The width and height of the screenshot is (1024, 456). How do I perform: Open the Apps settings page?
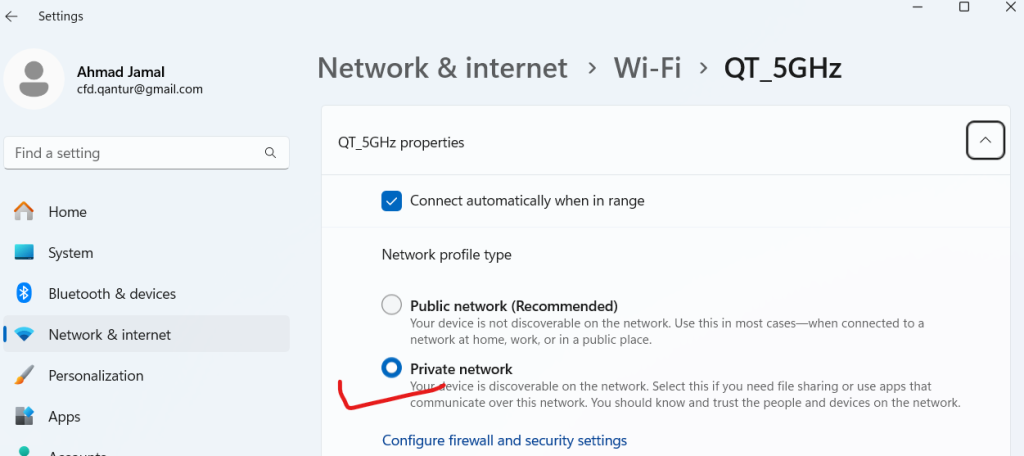click(64, 417)
